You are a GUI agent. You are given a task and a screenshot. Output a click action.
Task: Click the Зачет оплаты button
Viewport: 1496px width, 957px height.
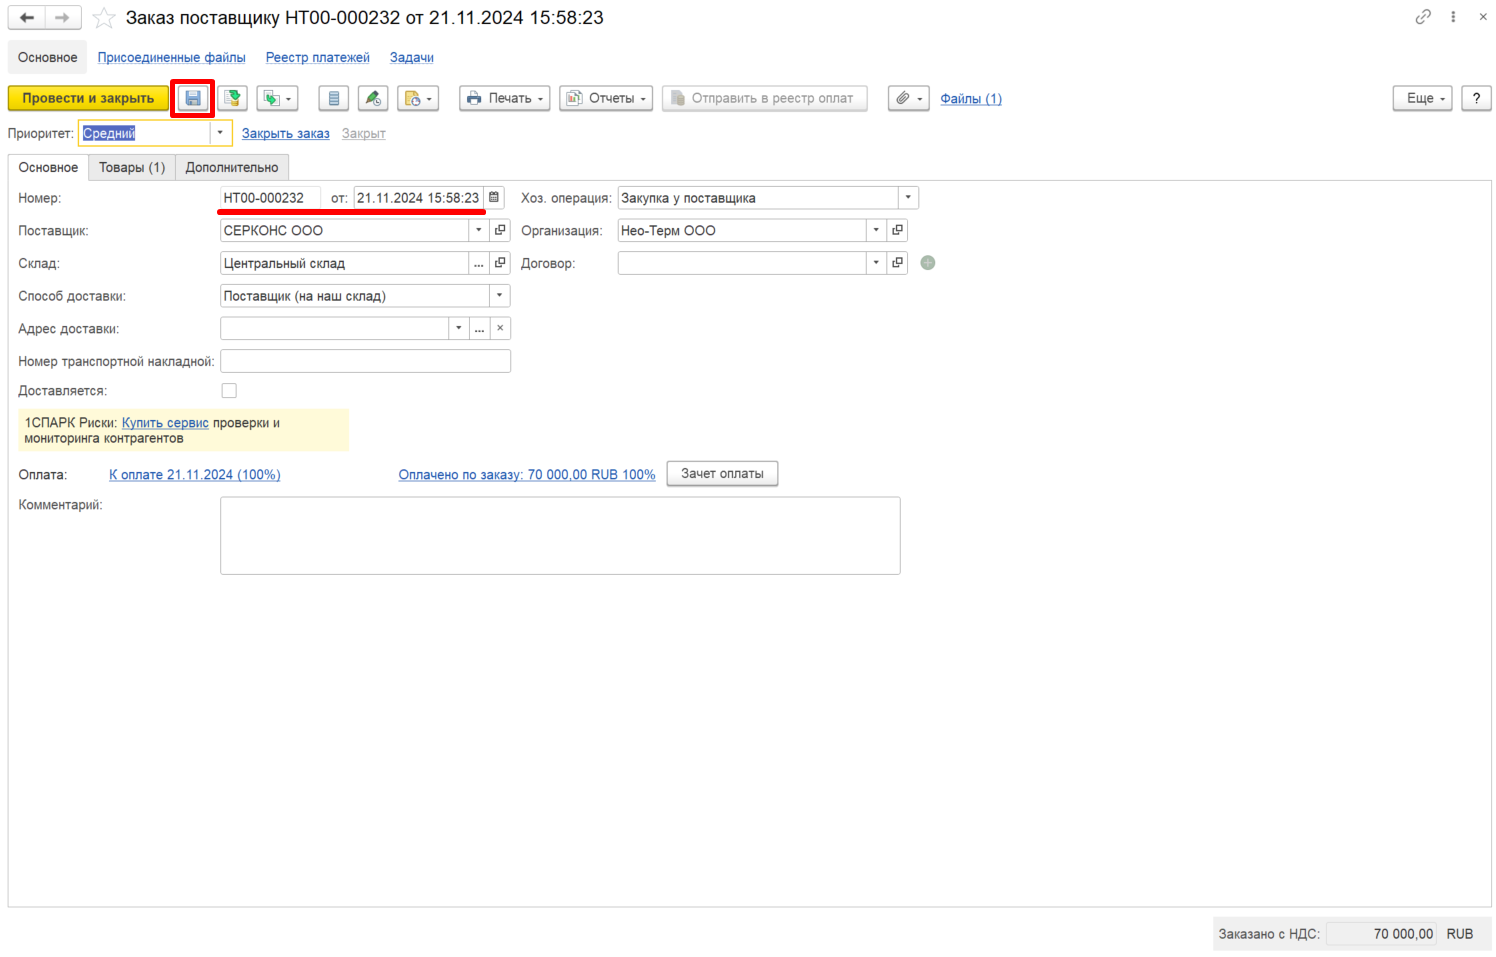tap(722, 474)
